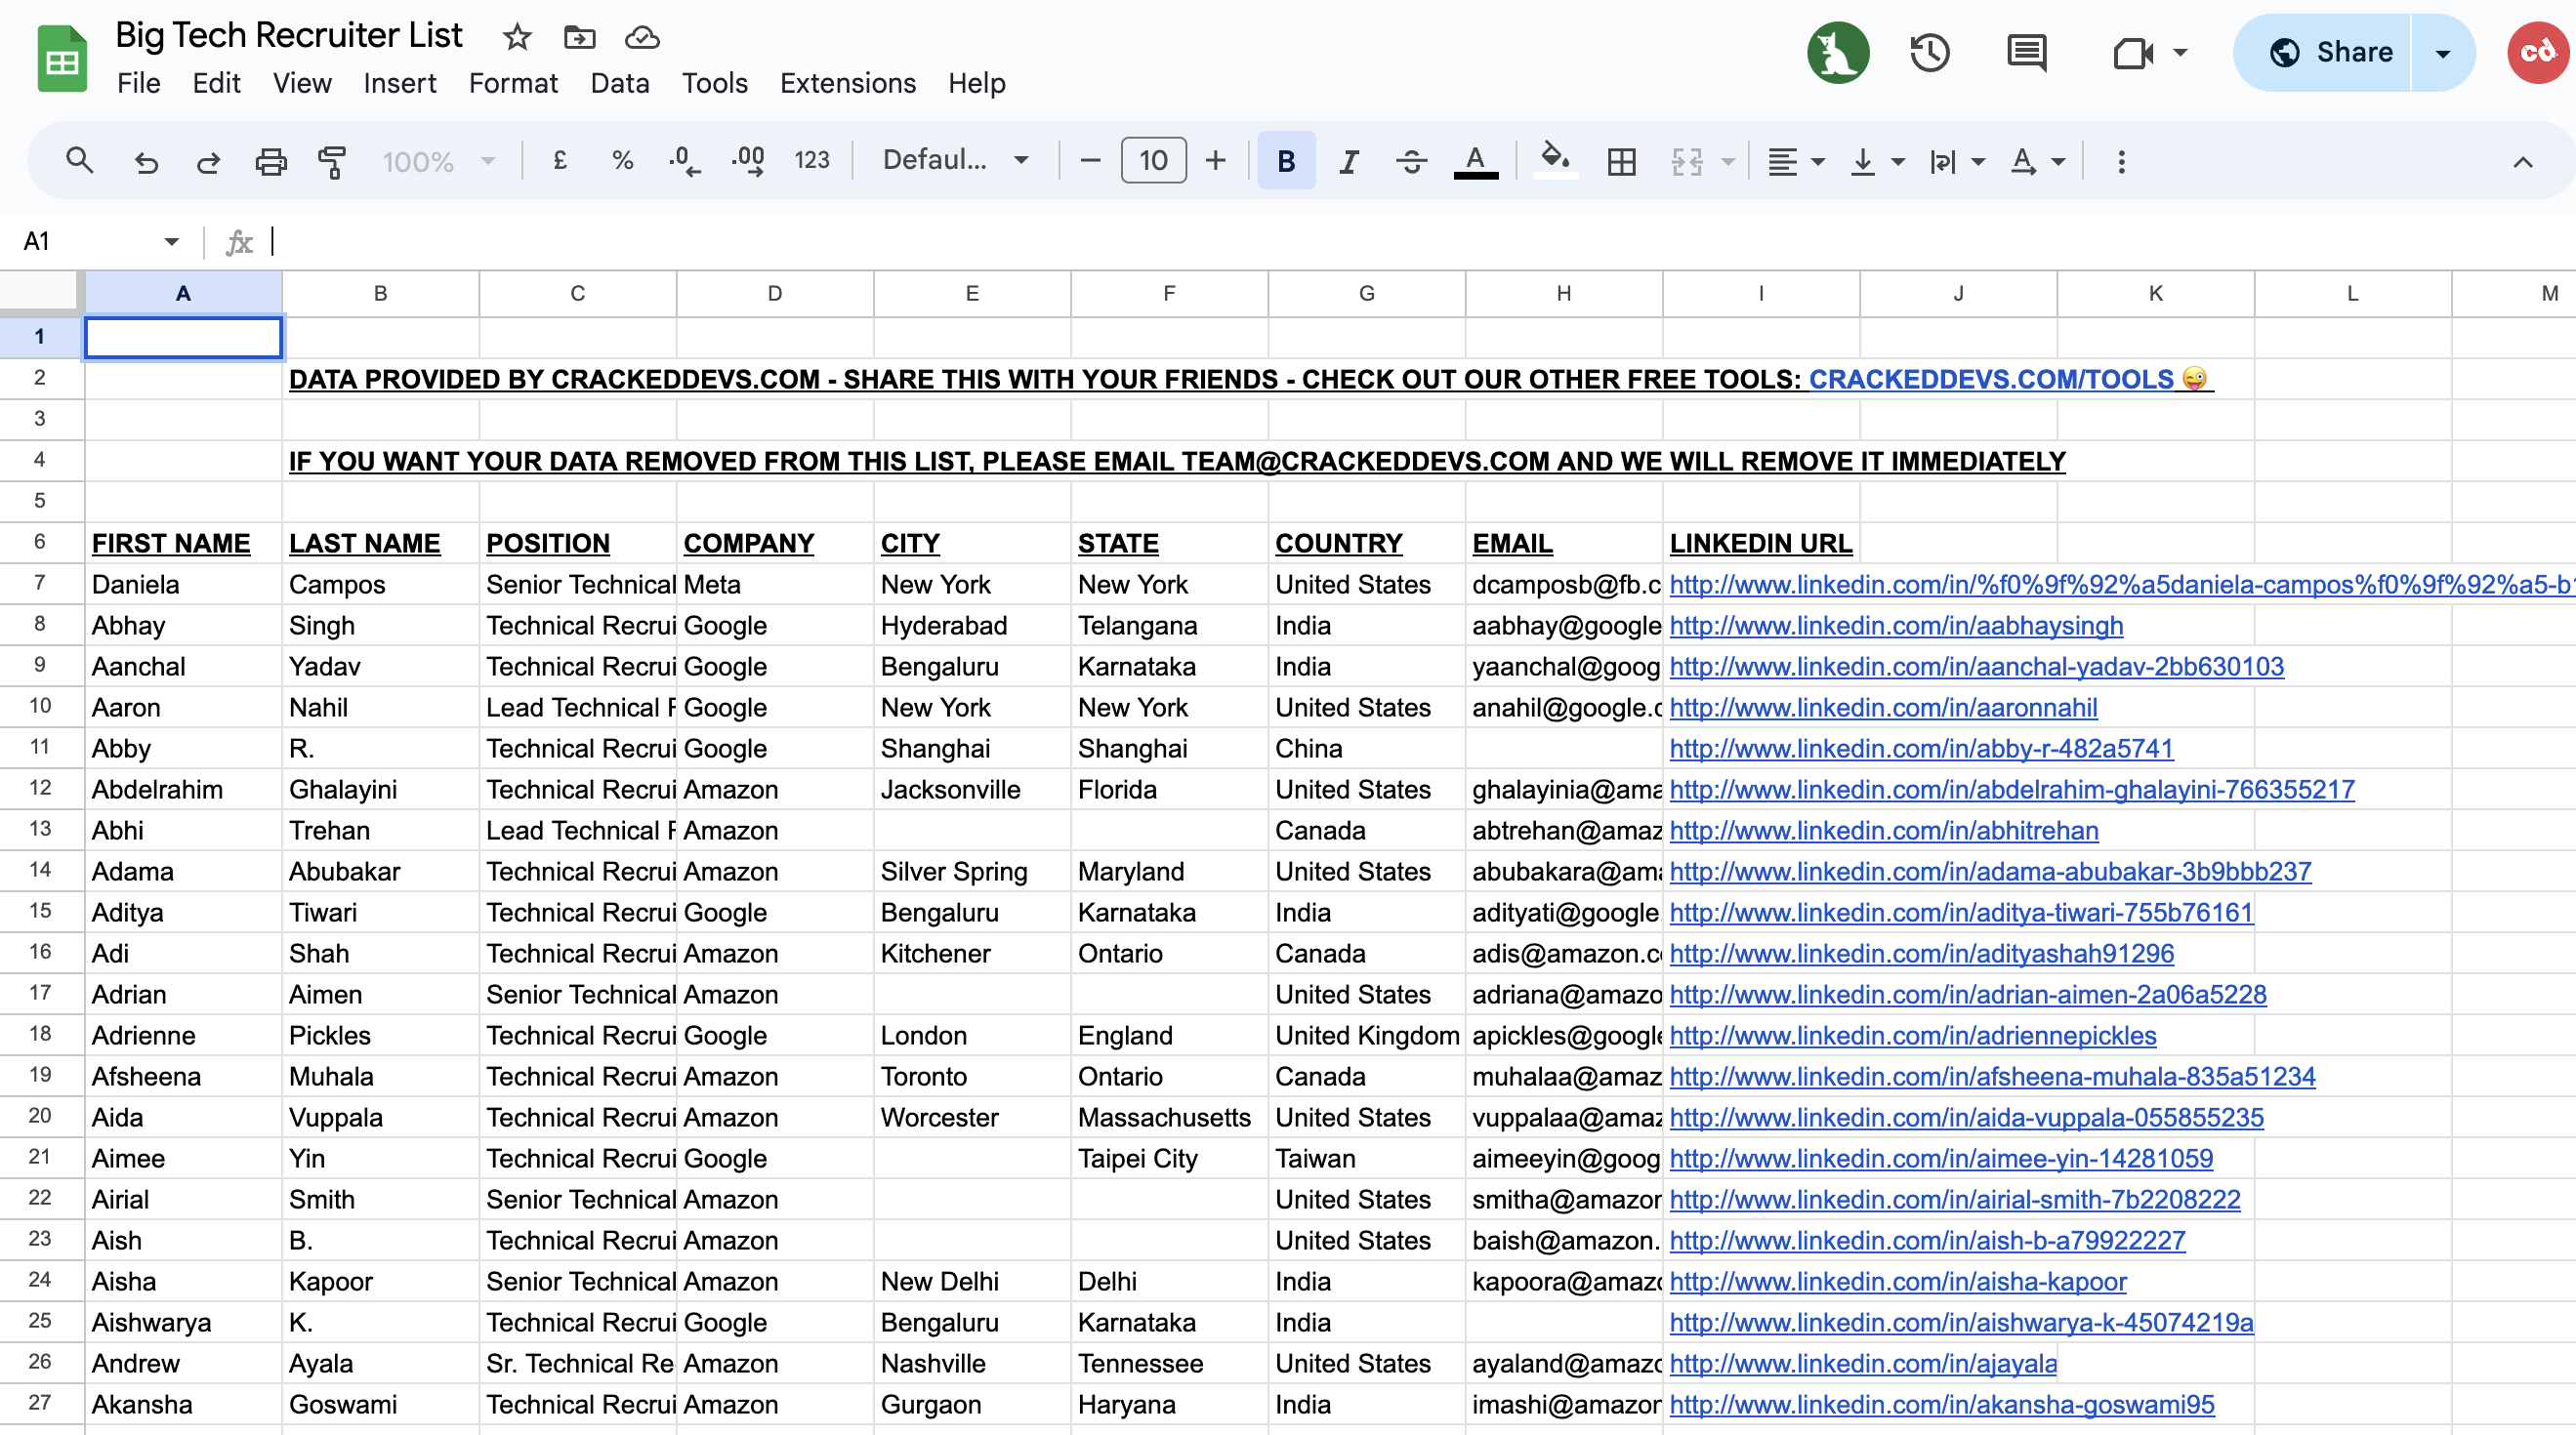Click the font size field

[x=1153, y=160]
